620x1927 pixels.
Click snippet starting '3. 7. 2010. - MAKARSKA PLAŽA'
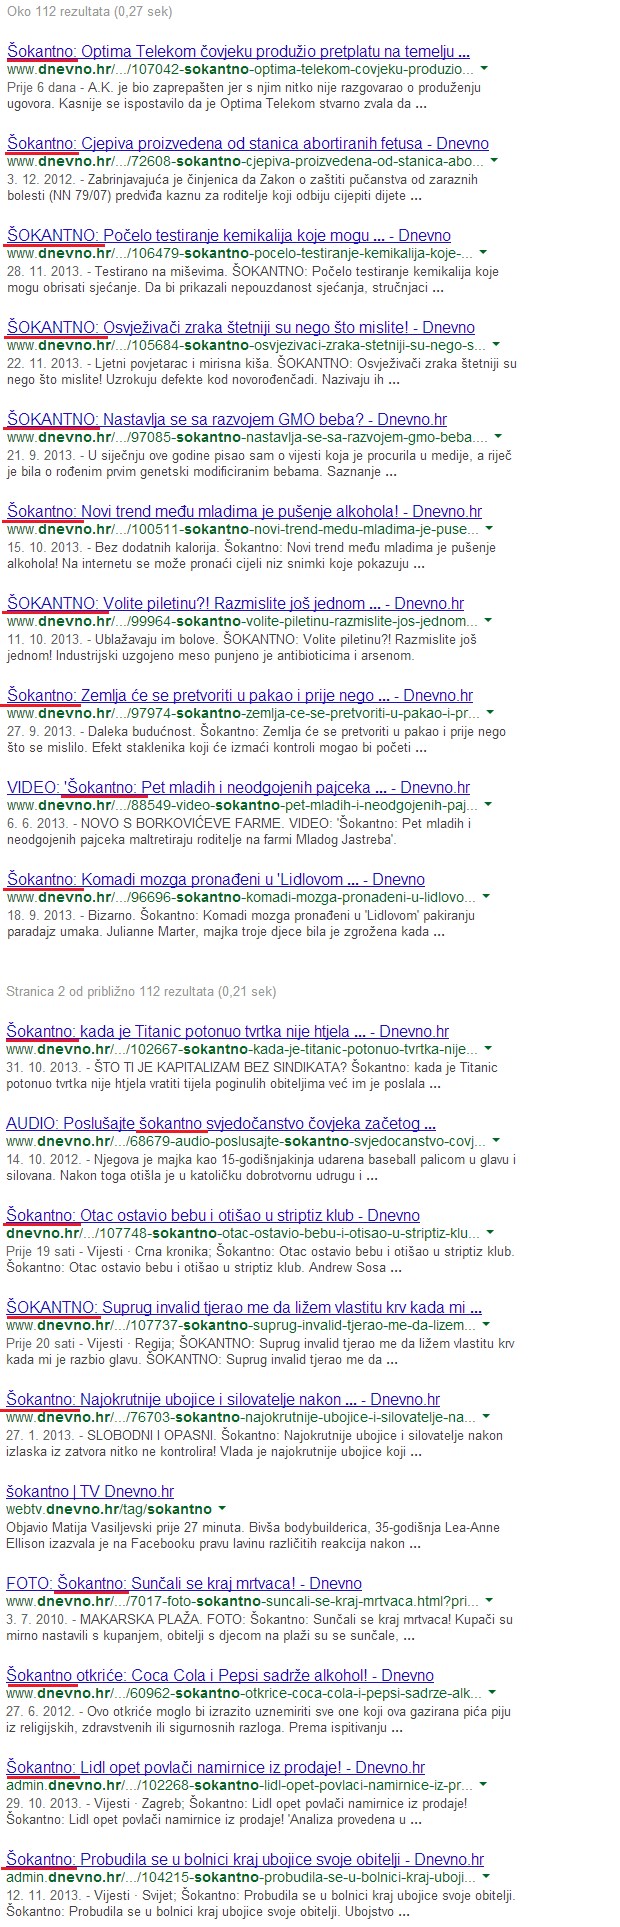(x=260, y=1627)
